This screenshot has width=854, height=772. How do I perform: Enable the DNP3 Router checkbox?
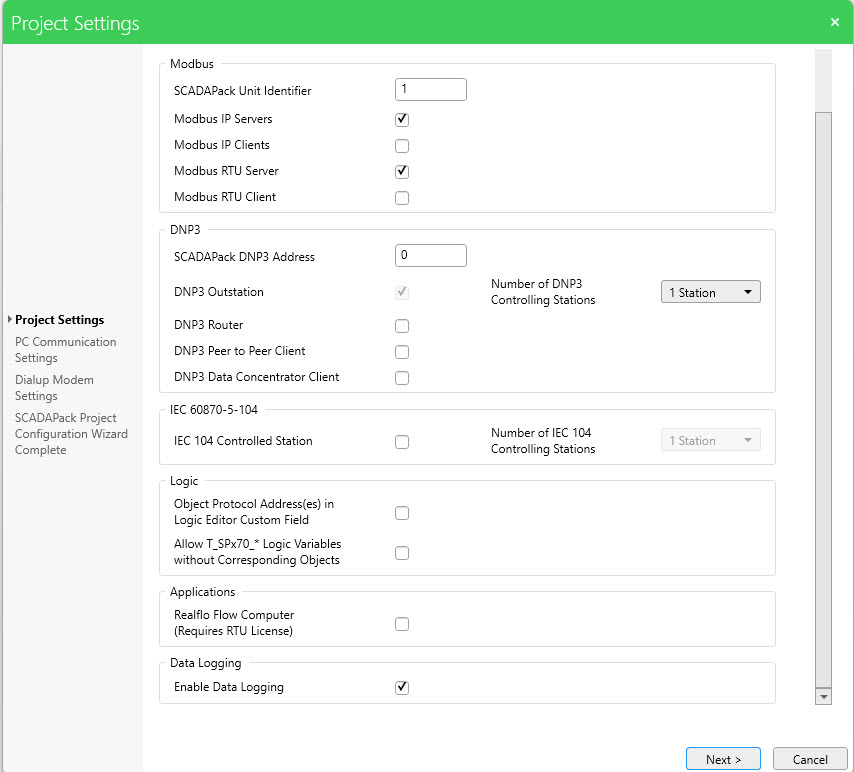click(402, 326)
